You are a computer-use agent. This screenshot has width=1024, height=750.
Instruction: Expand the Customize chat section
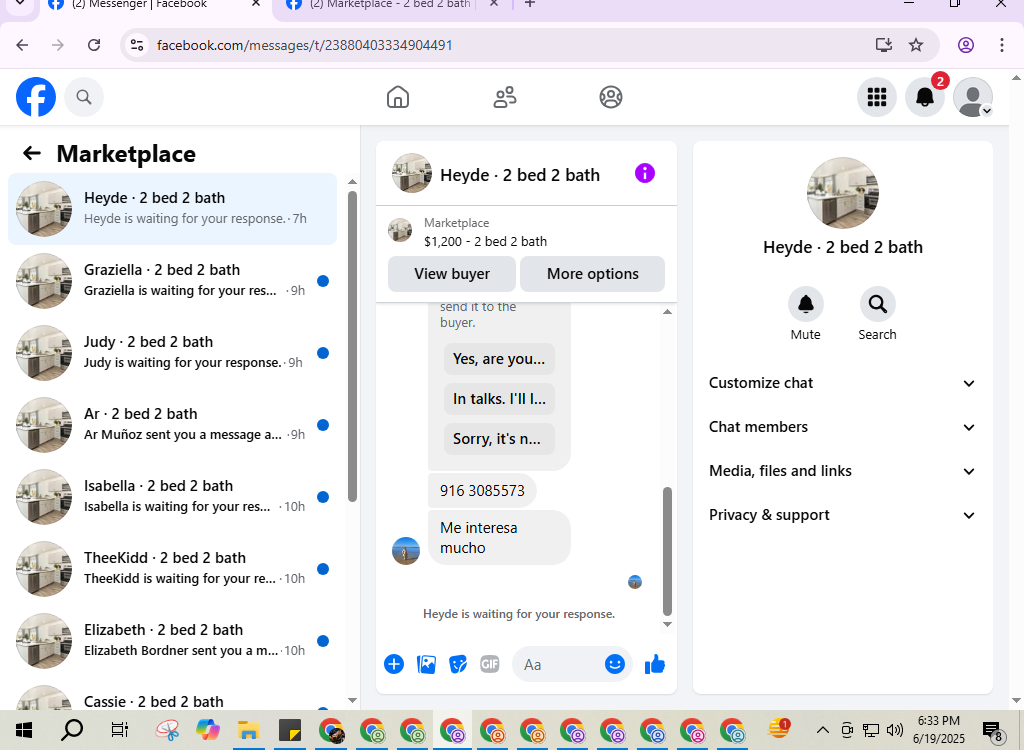pyautogui.click(x=842, y=383)
